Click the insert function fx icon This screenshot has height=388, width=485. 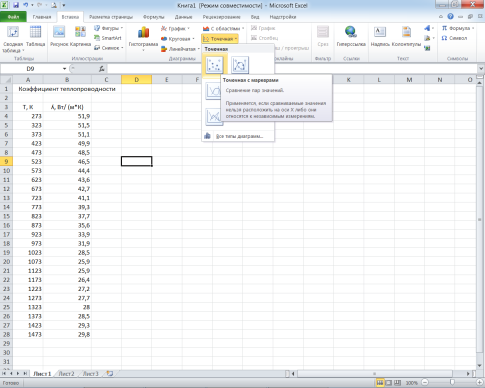102,69
